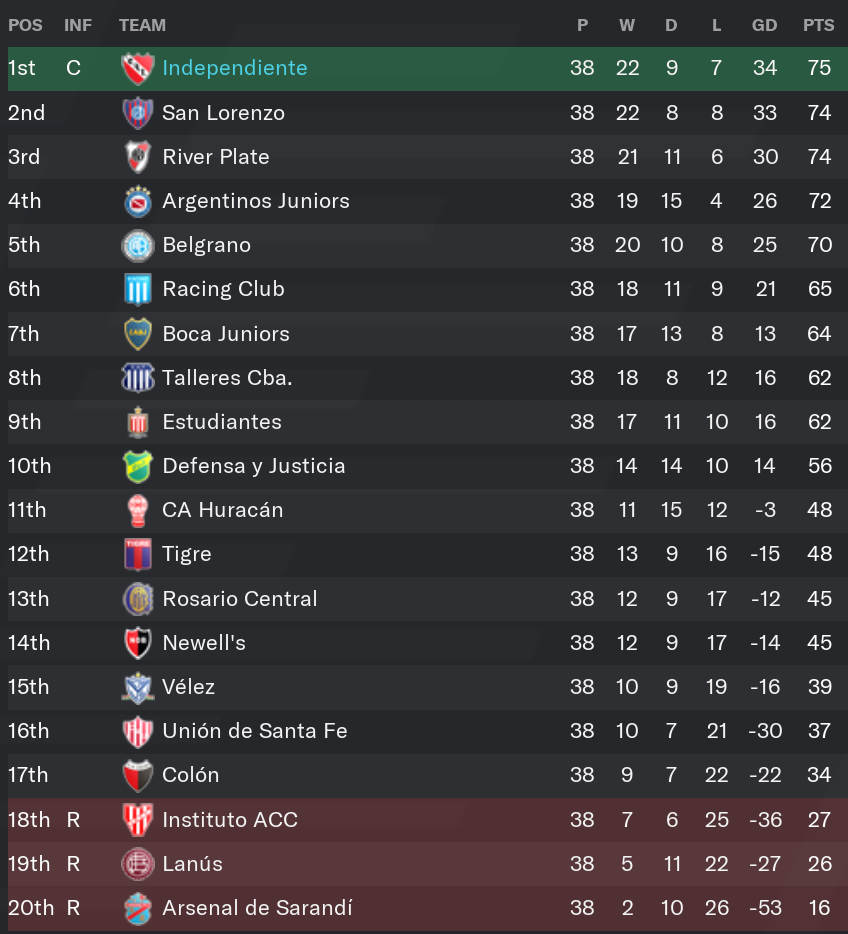848x934 pixels.
Task: Click the Vélez club crest
Action: tap(138, 687)
